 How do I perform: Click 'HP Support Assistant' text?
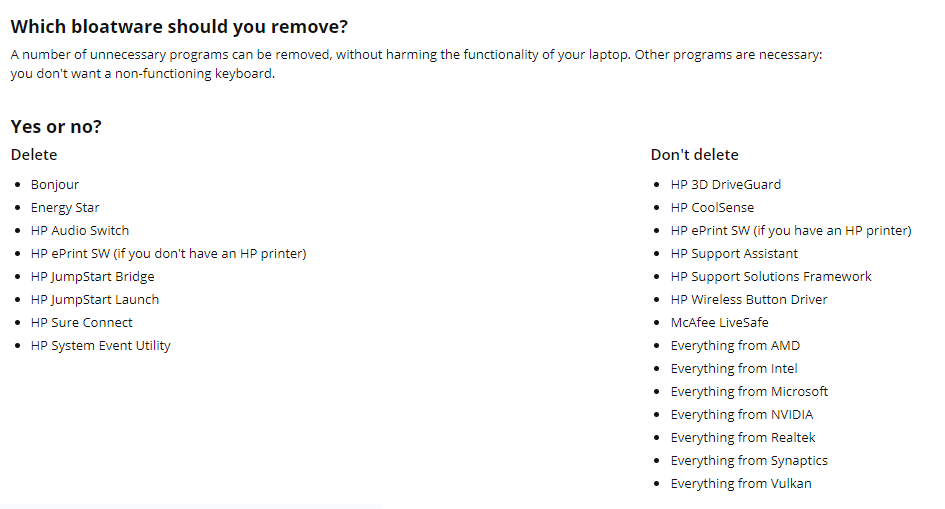734,254
